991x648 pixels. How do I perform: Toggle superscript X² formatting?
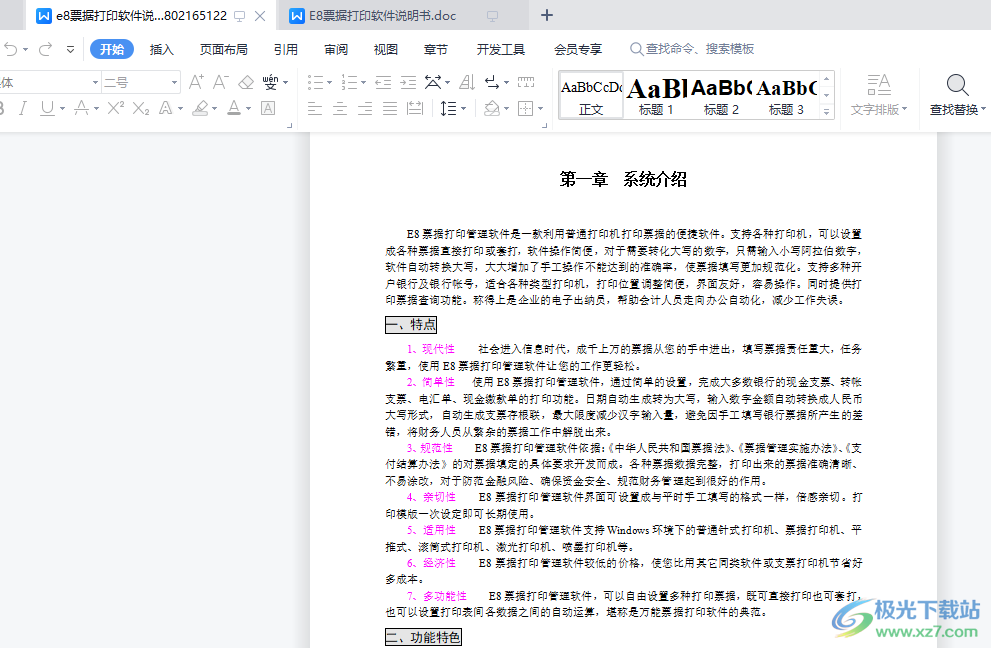[116, 108]
